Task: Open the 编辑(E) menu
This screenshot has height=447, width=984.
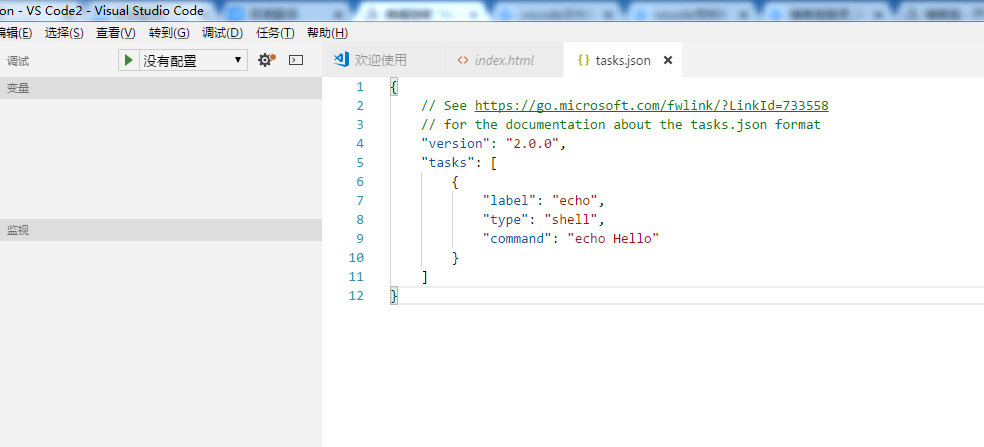Action: pos(16,33)
